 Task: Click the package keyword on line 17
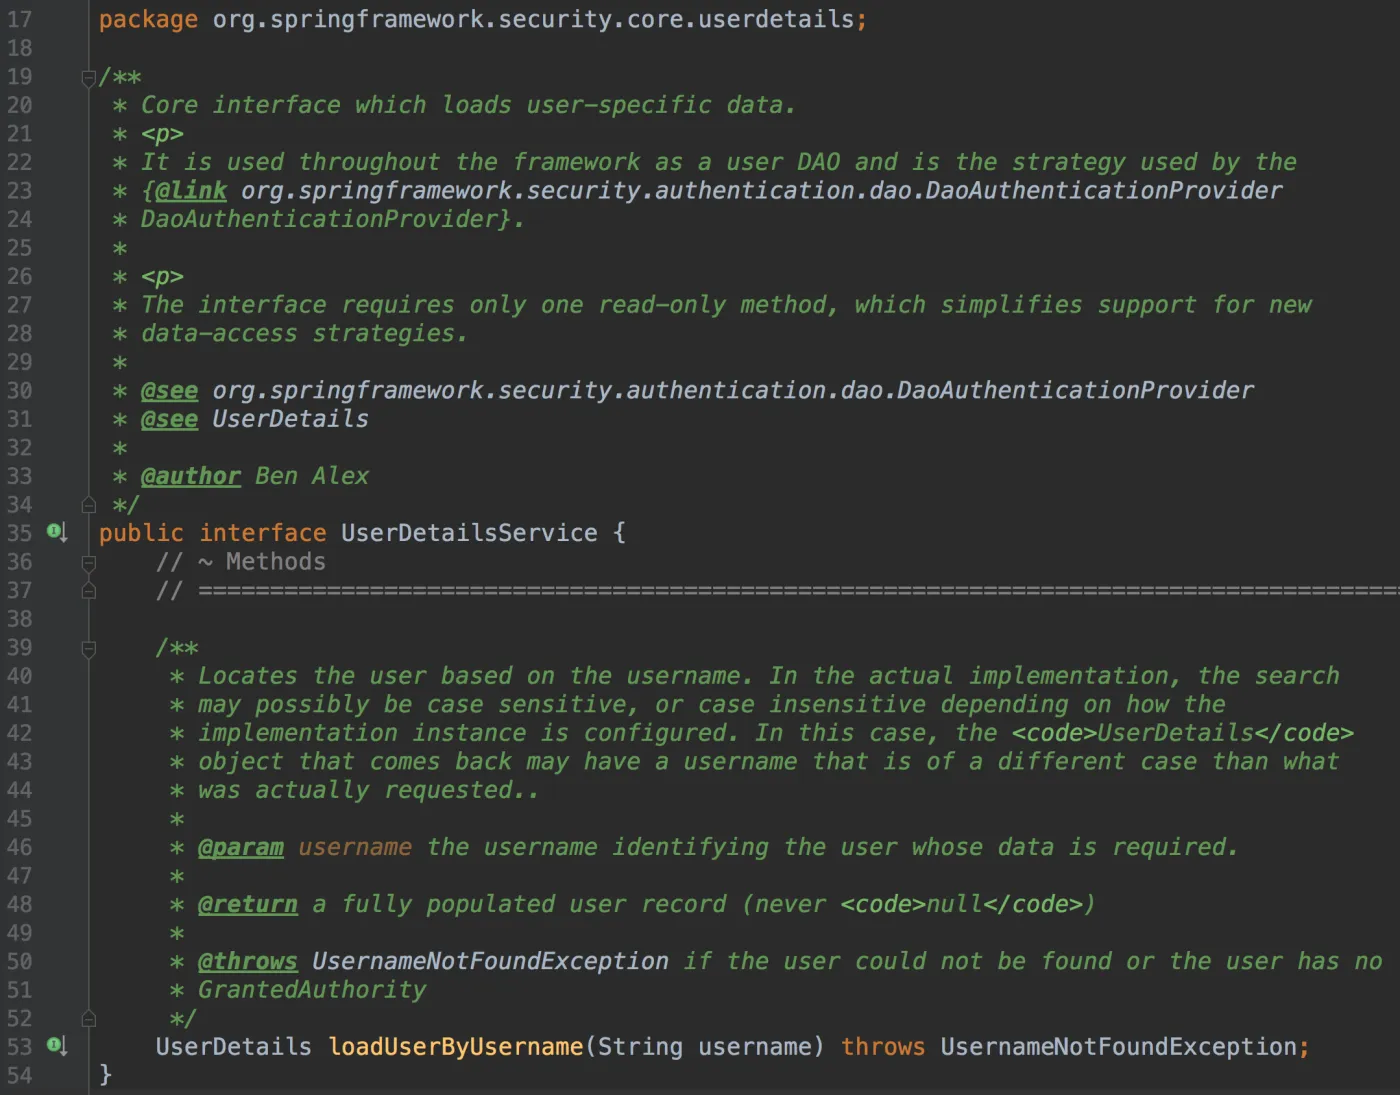148,20
